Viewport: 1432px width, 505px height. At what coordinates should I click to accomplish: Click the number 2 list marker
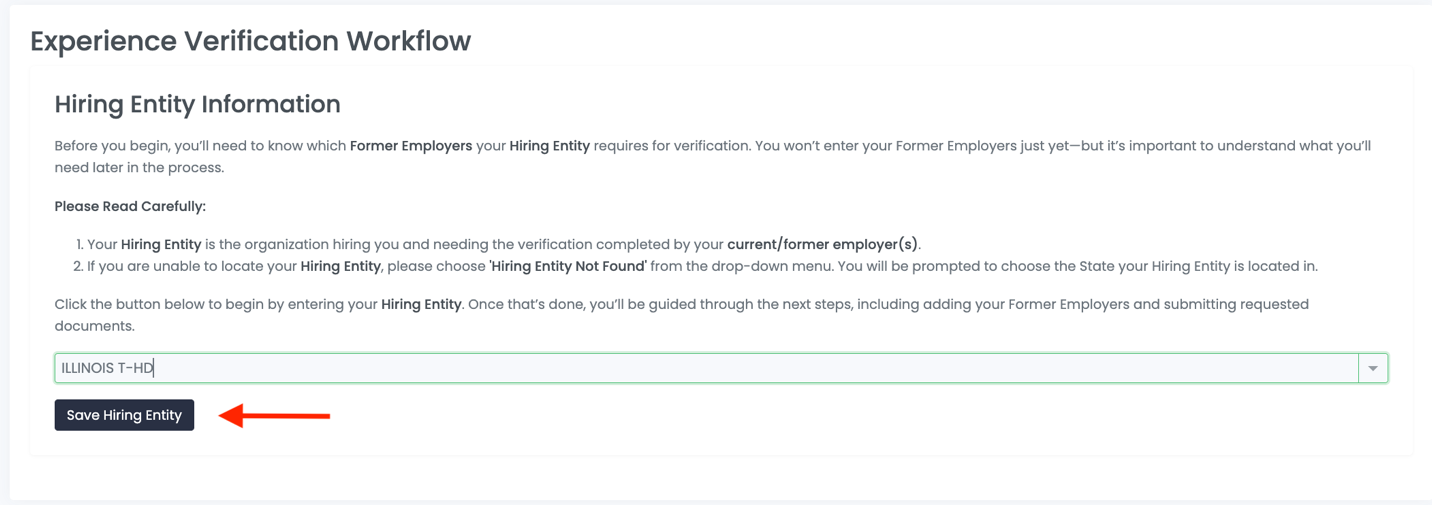tap(78, 266)
